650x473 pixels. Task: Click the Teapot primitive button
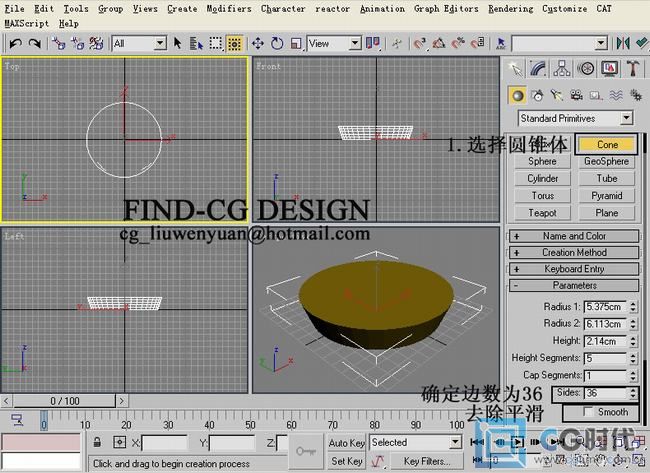(x=542, y=213)
